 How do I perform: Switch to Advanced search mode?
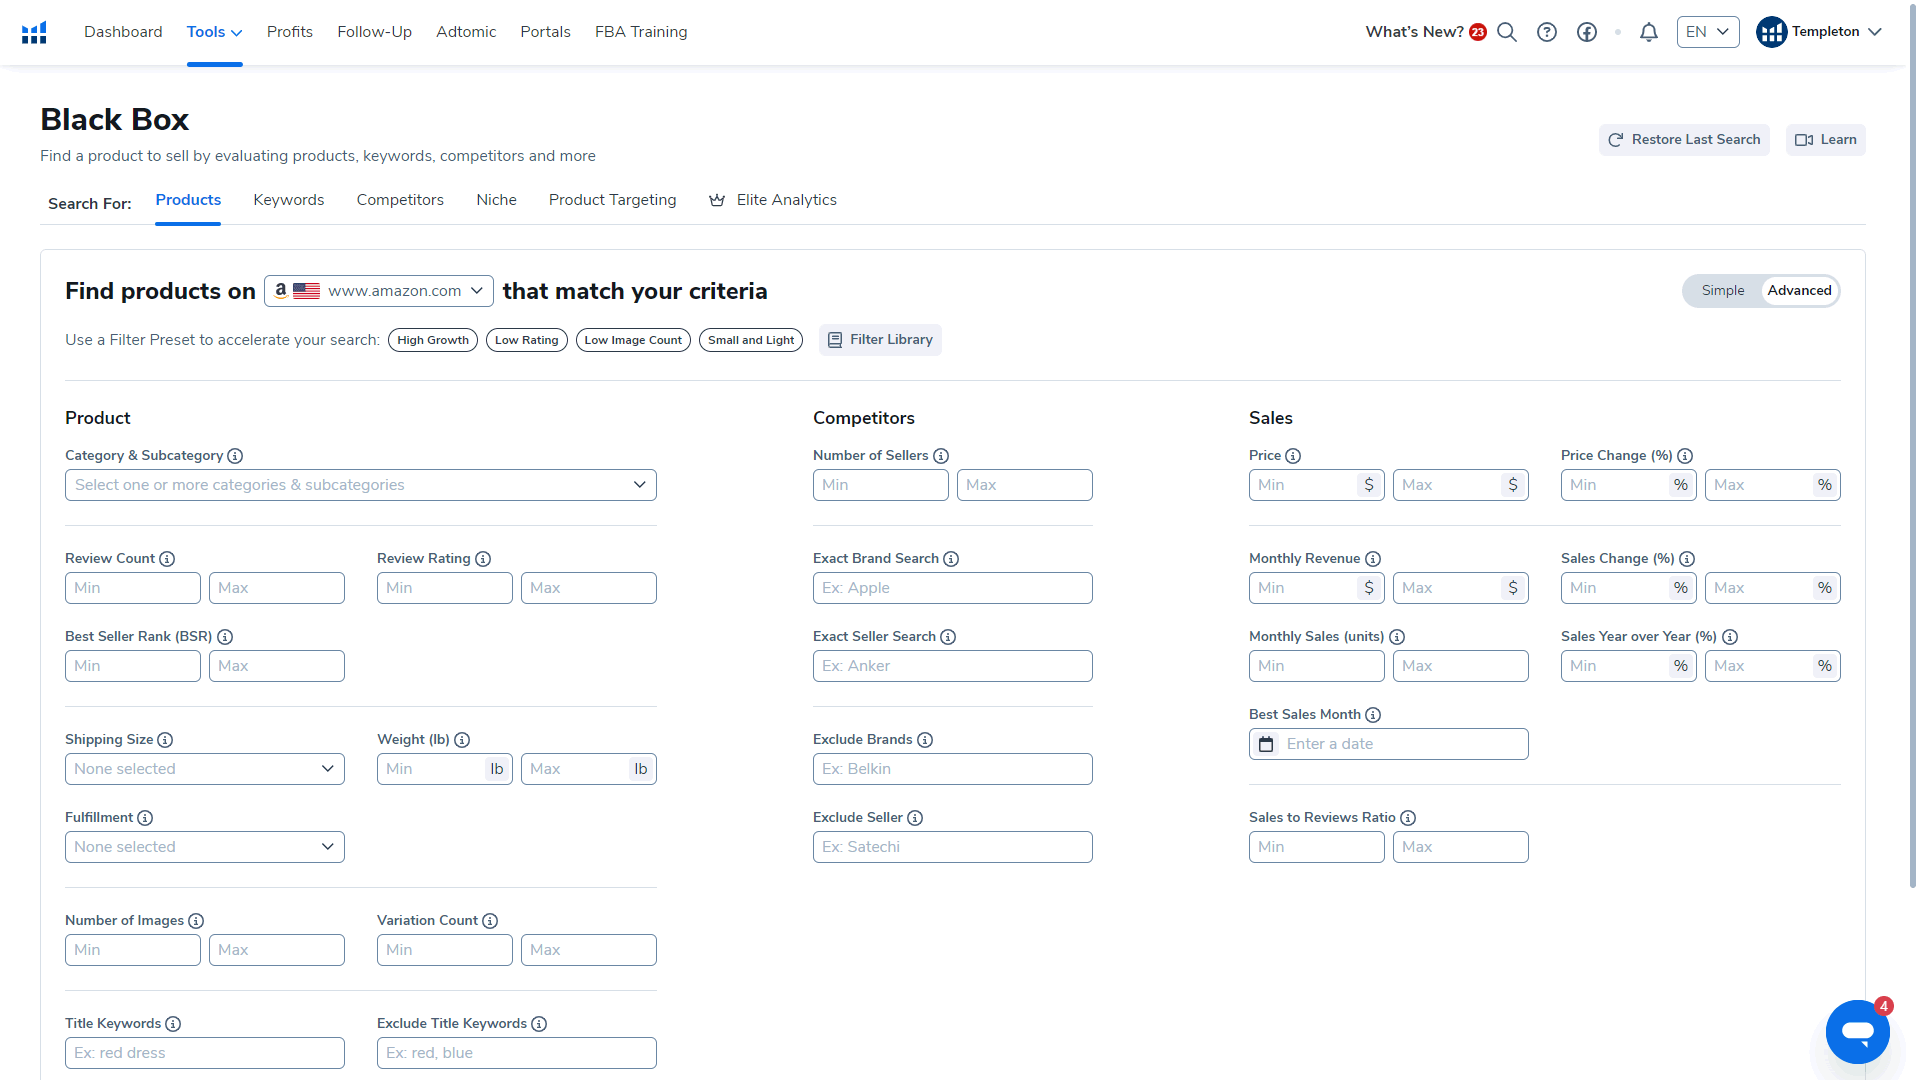click(1799, 290)
